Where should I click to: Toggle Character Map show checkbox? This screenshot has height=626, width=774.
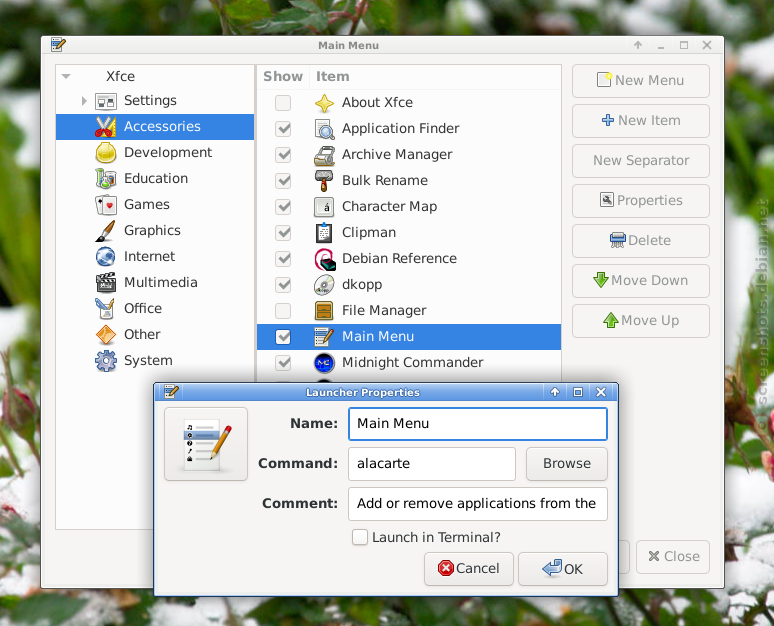[283, 207]
